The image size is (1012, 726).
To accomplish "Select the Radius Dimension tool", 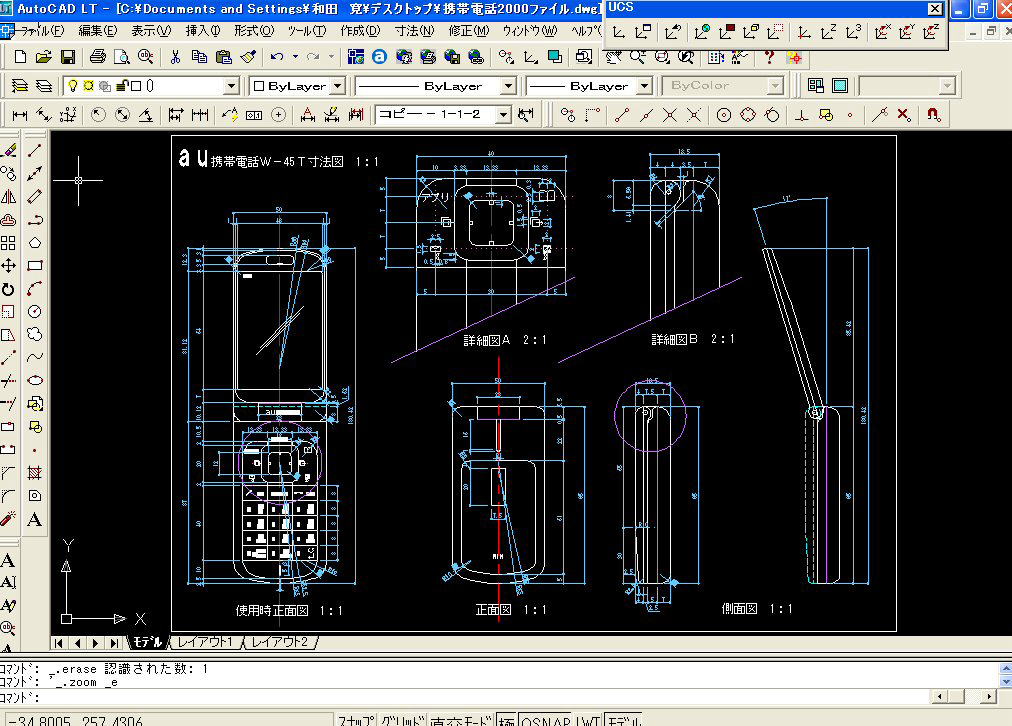I will pos(98,115).
